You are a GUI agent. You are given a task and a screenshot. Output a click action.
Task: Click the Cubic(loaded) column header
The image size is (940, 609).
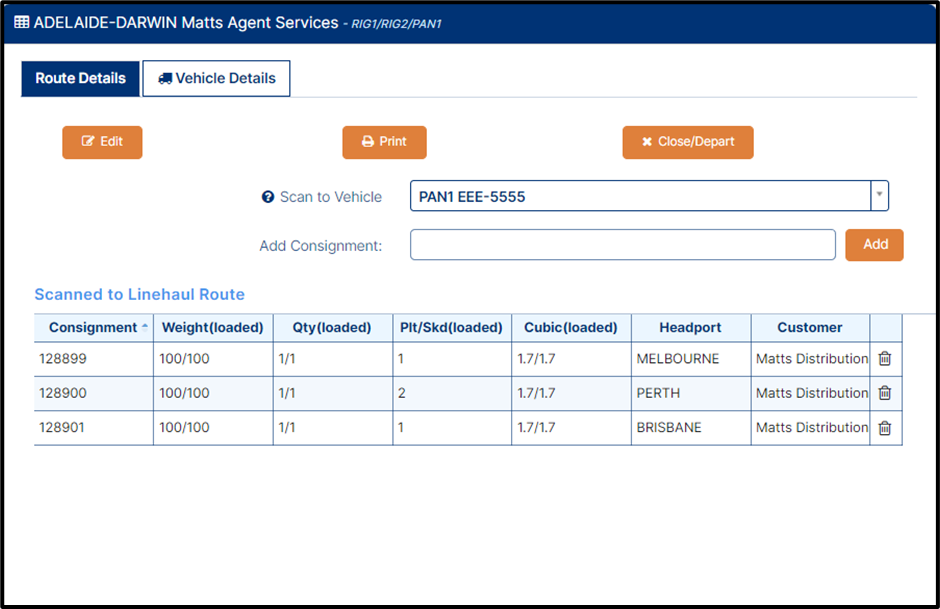pos(571,327)
